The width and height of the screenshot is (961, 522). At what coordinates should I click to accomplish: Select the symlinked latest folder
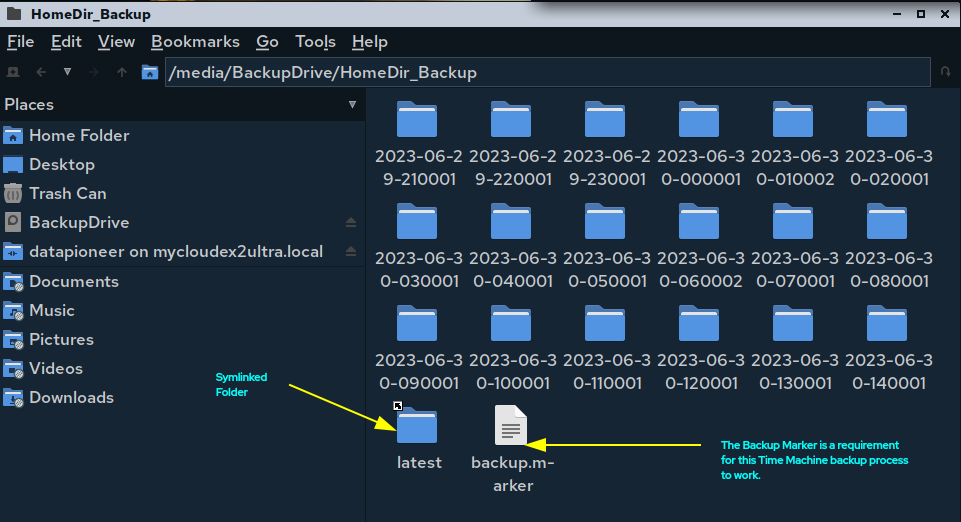coord(418,438)
